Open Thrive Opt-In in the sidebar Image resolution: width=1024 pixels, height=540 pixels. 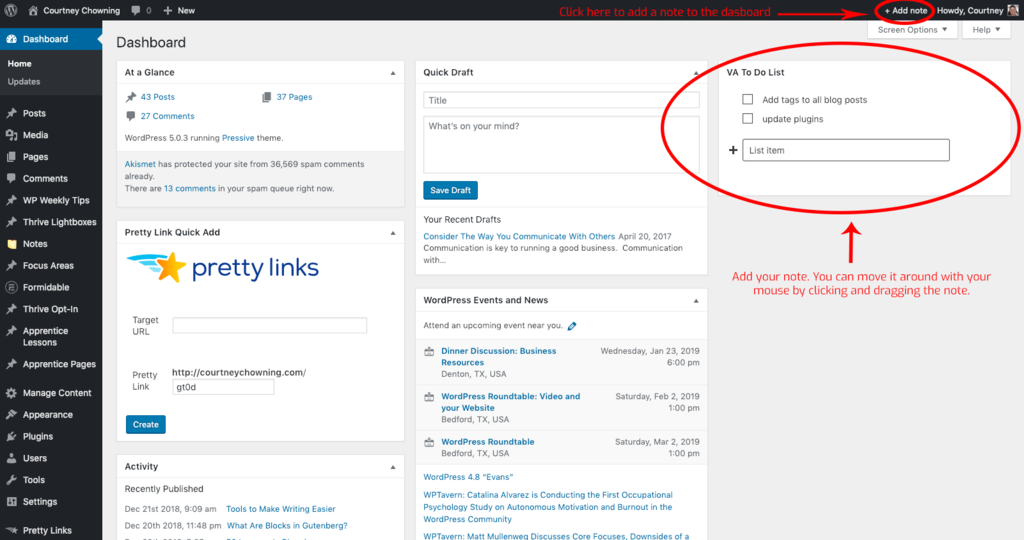tap(51, 309)
